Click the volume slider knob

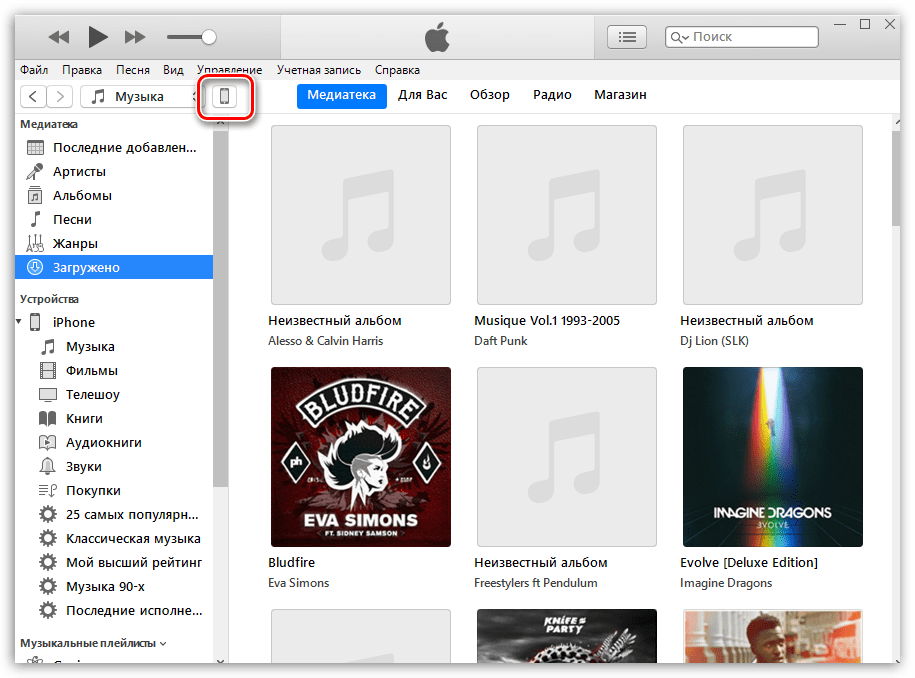(208, 37)
